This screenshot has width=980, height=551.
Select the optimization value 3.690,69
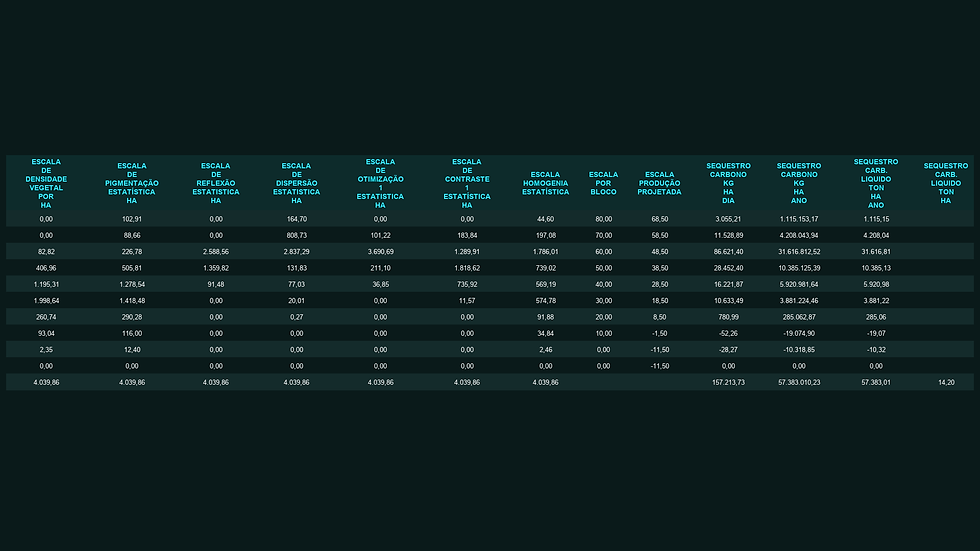pyautogui.click(x=380, y=252)
